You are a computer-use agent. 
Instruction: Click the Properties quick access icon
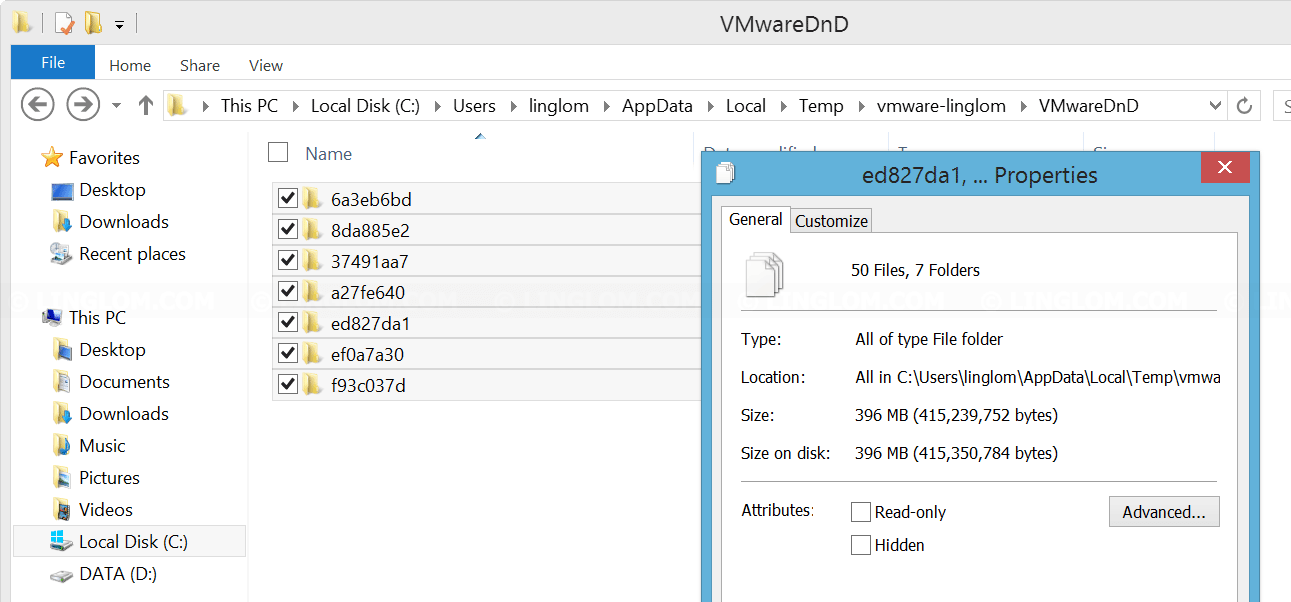point(63,22)
